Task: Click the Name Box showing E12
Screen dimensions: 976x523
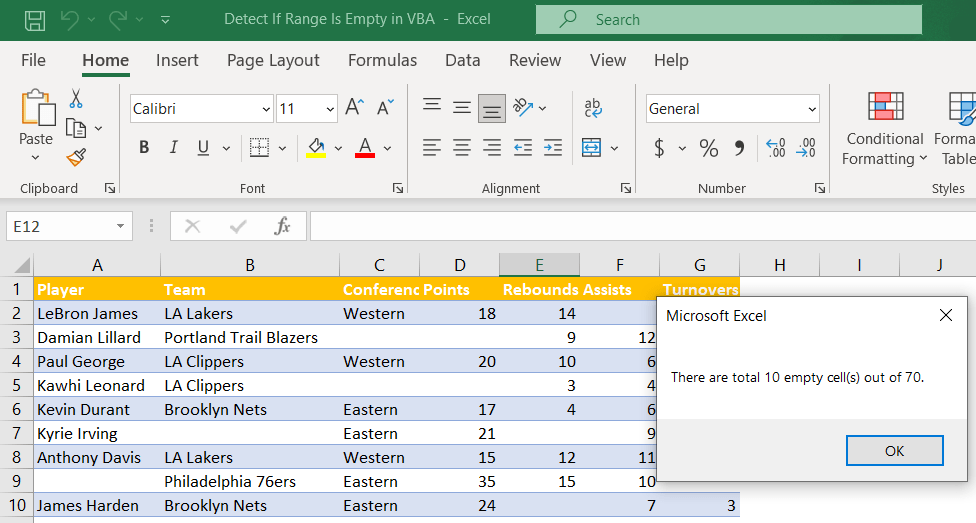Action: tap(68, 226)
